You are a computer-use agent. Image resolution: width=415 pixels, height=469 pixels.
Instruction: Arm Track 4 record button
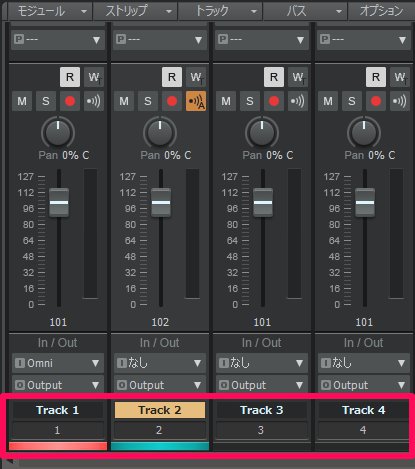[376, 101]
